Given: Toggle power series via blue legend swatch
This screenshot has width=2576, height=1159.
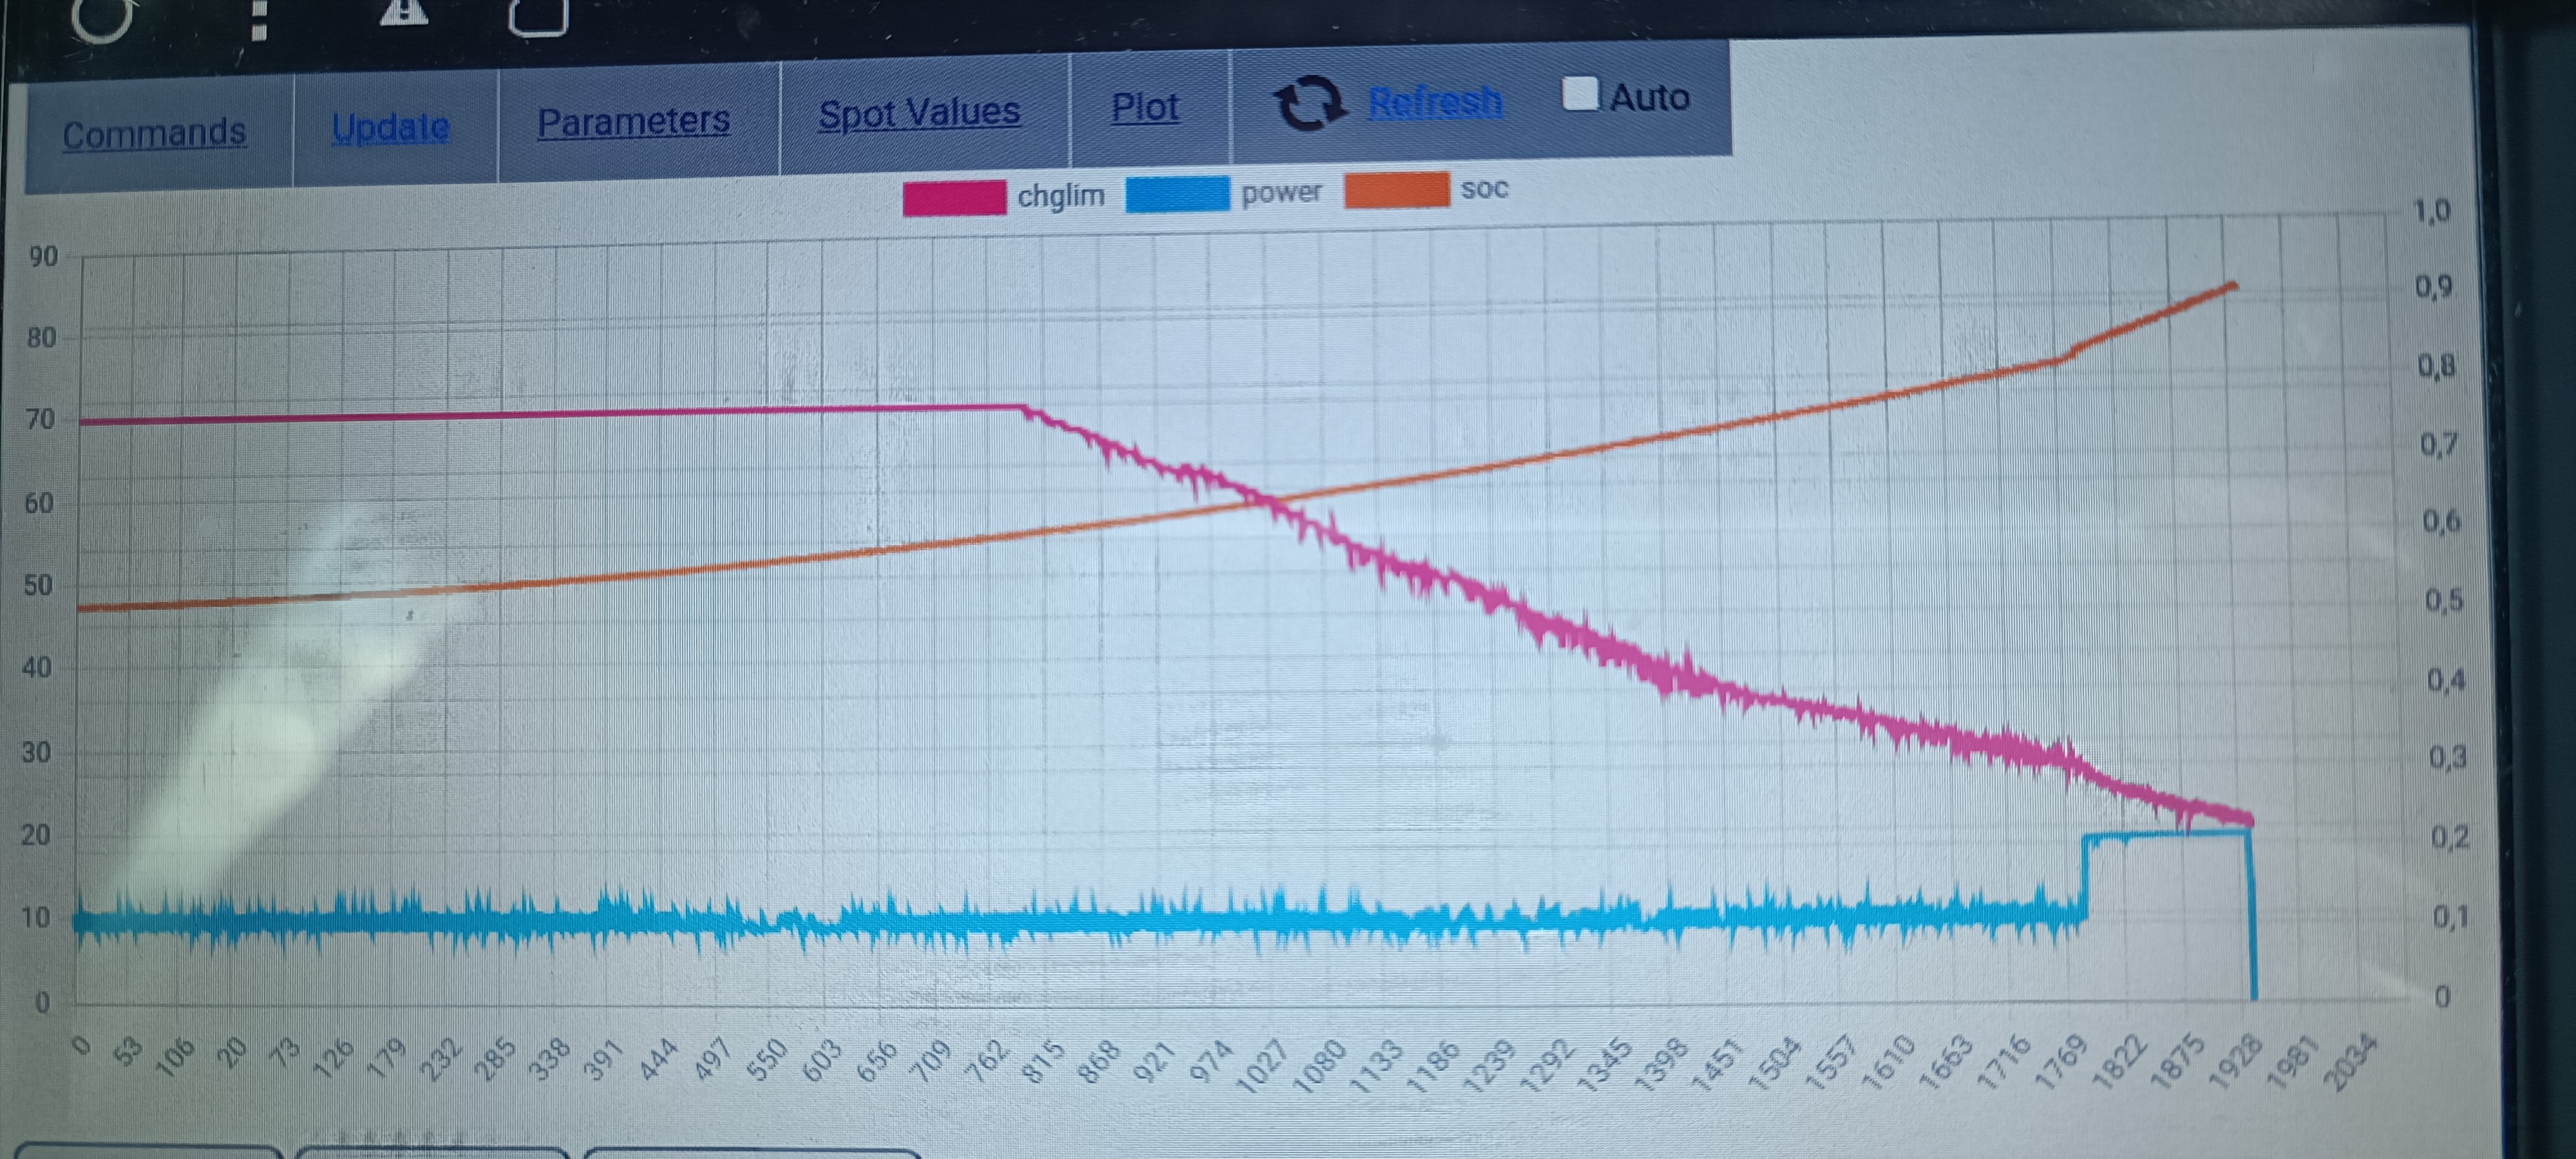Looking at the screenshot, I should [1177, 193].
